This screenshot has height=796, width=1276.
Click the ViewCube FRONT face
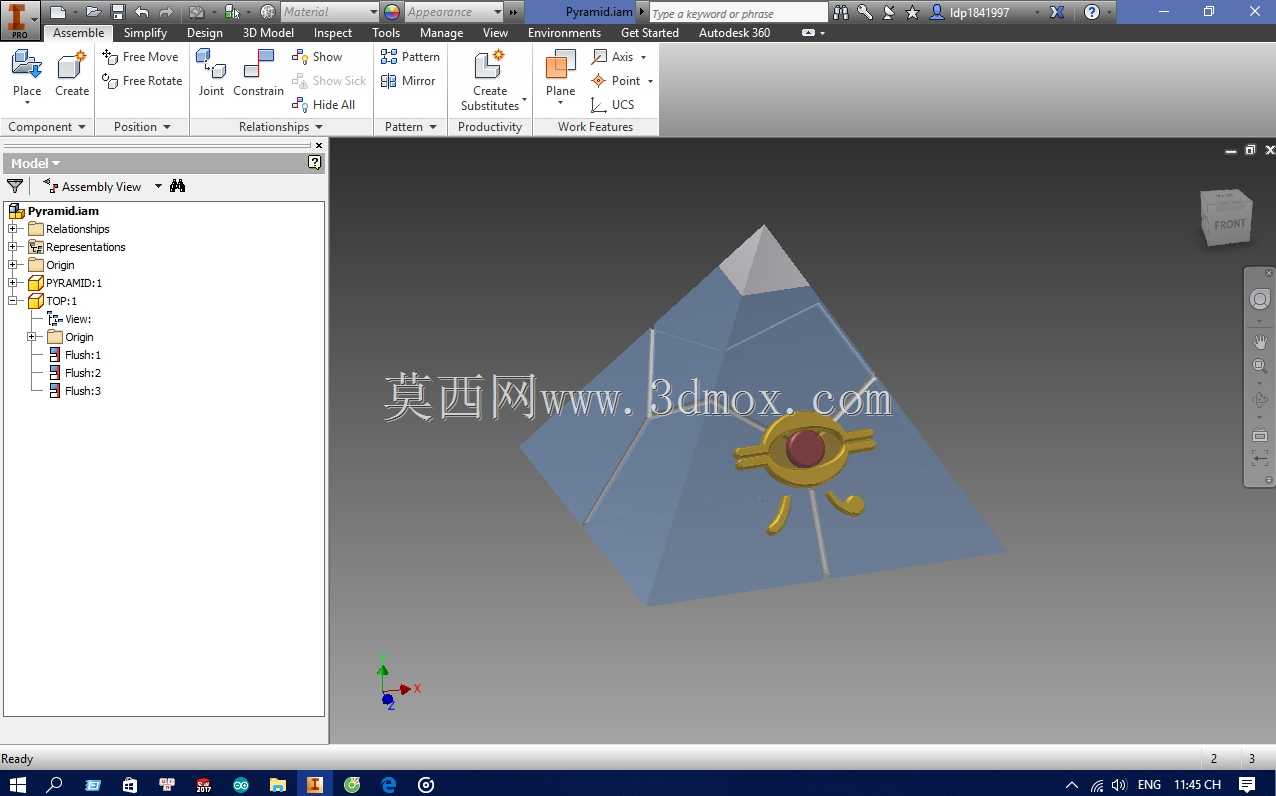pyautogui.click(x=1229, y=224)
